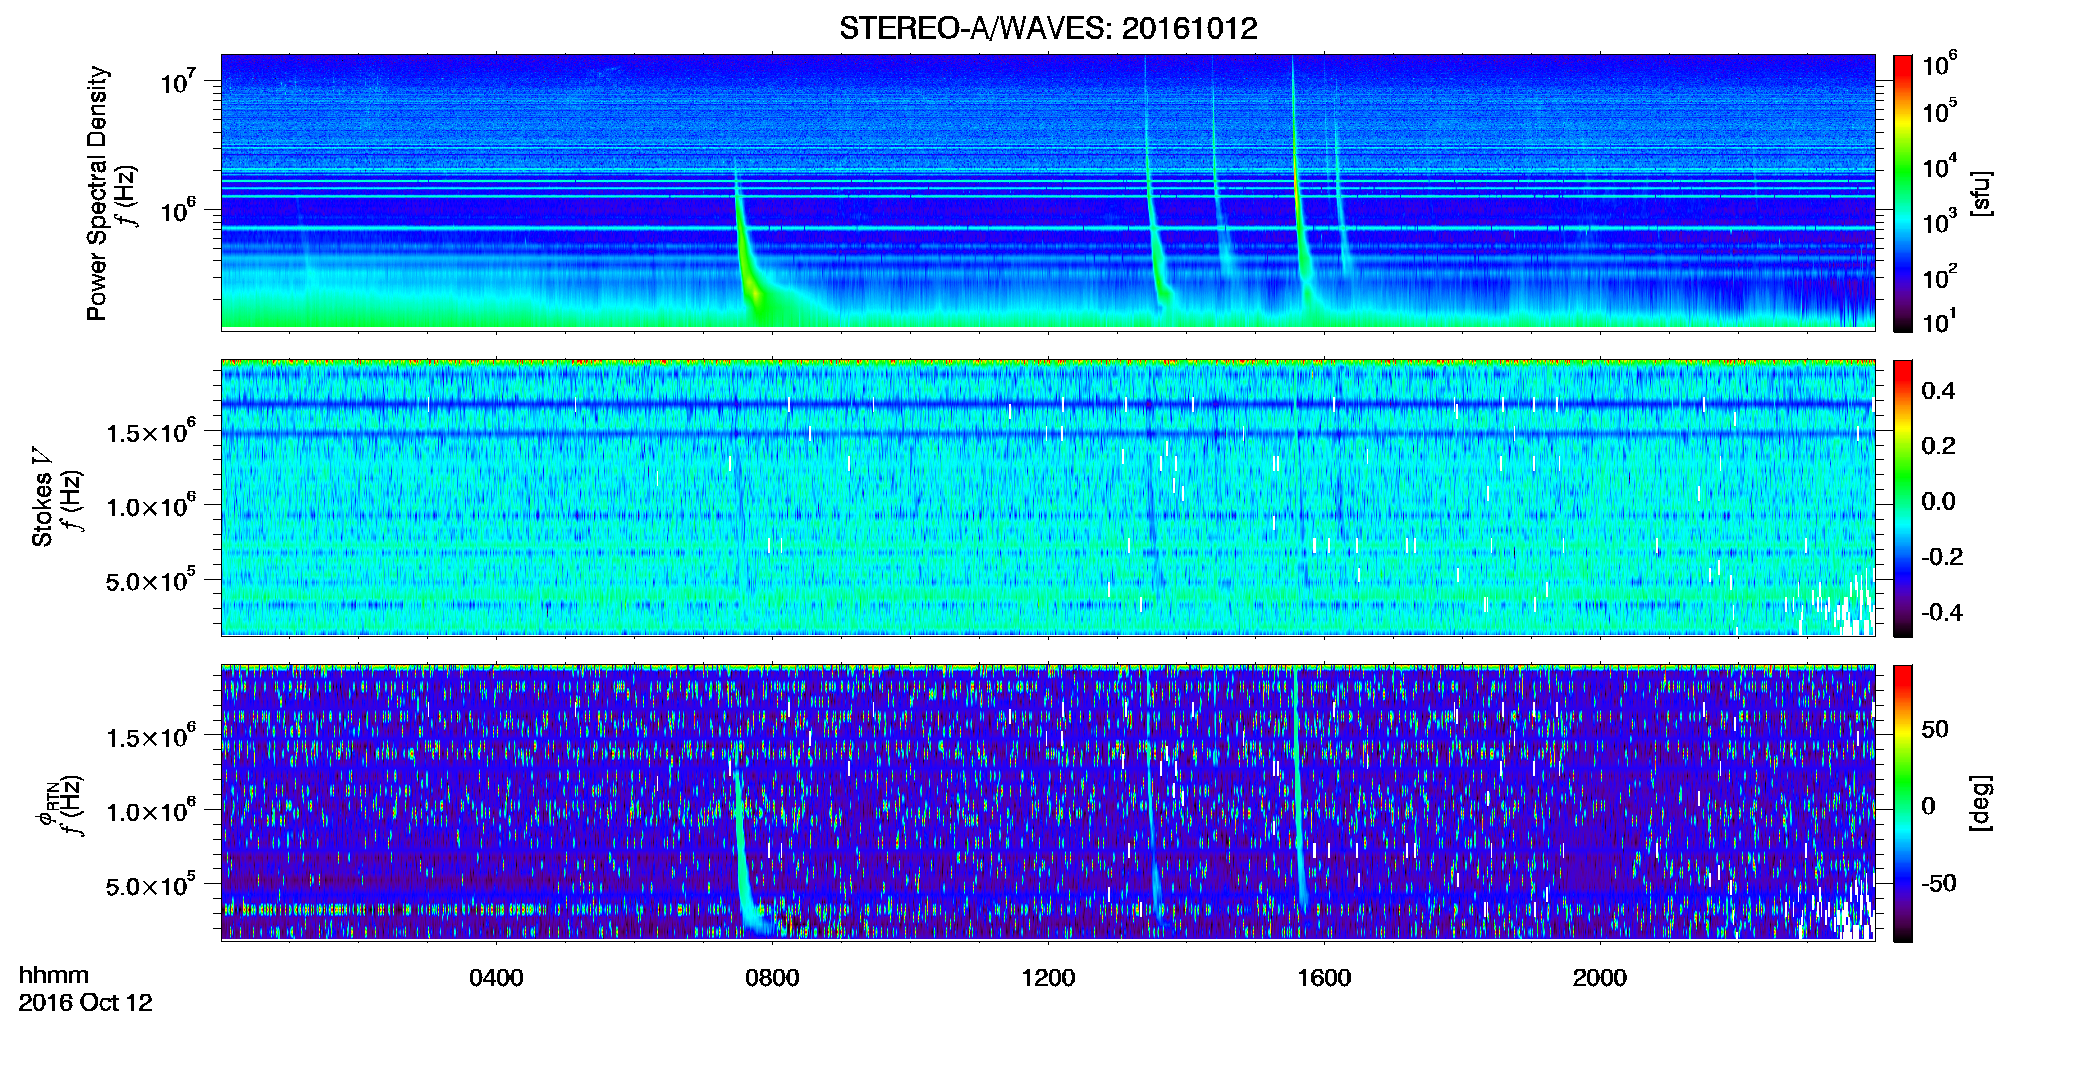2096x1080 pixels.
Task: Click 1.5×10^6 tick in Stokes V panel
Action: point(152,432)
